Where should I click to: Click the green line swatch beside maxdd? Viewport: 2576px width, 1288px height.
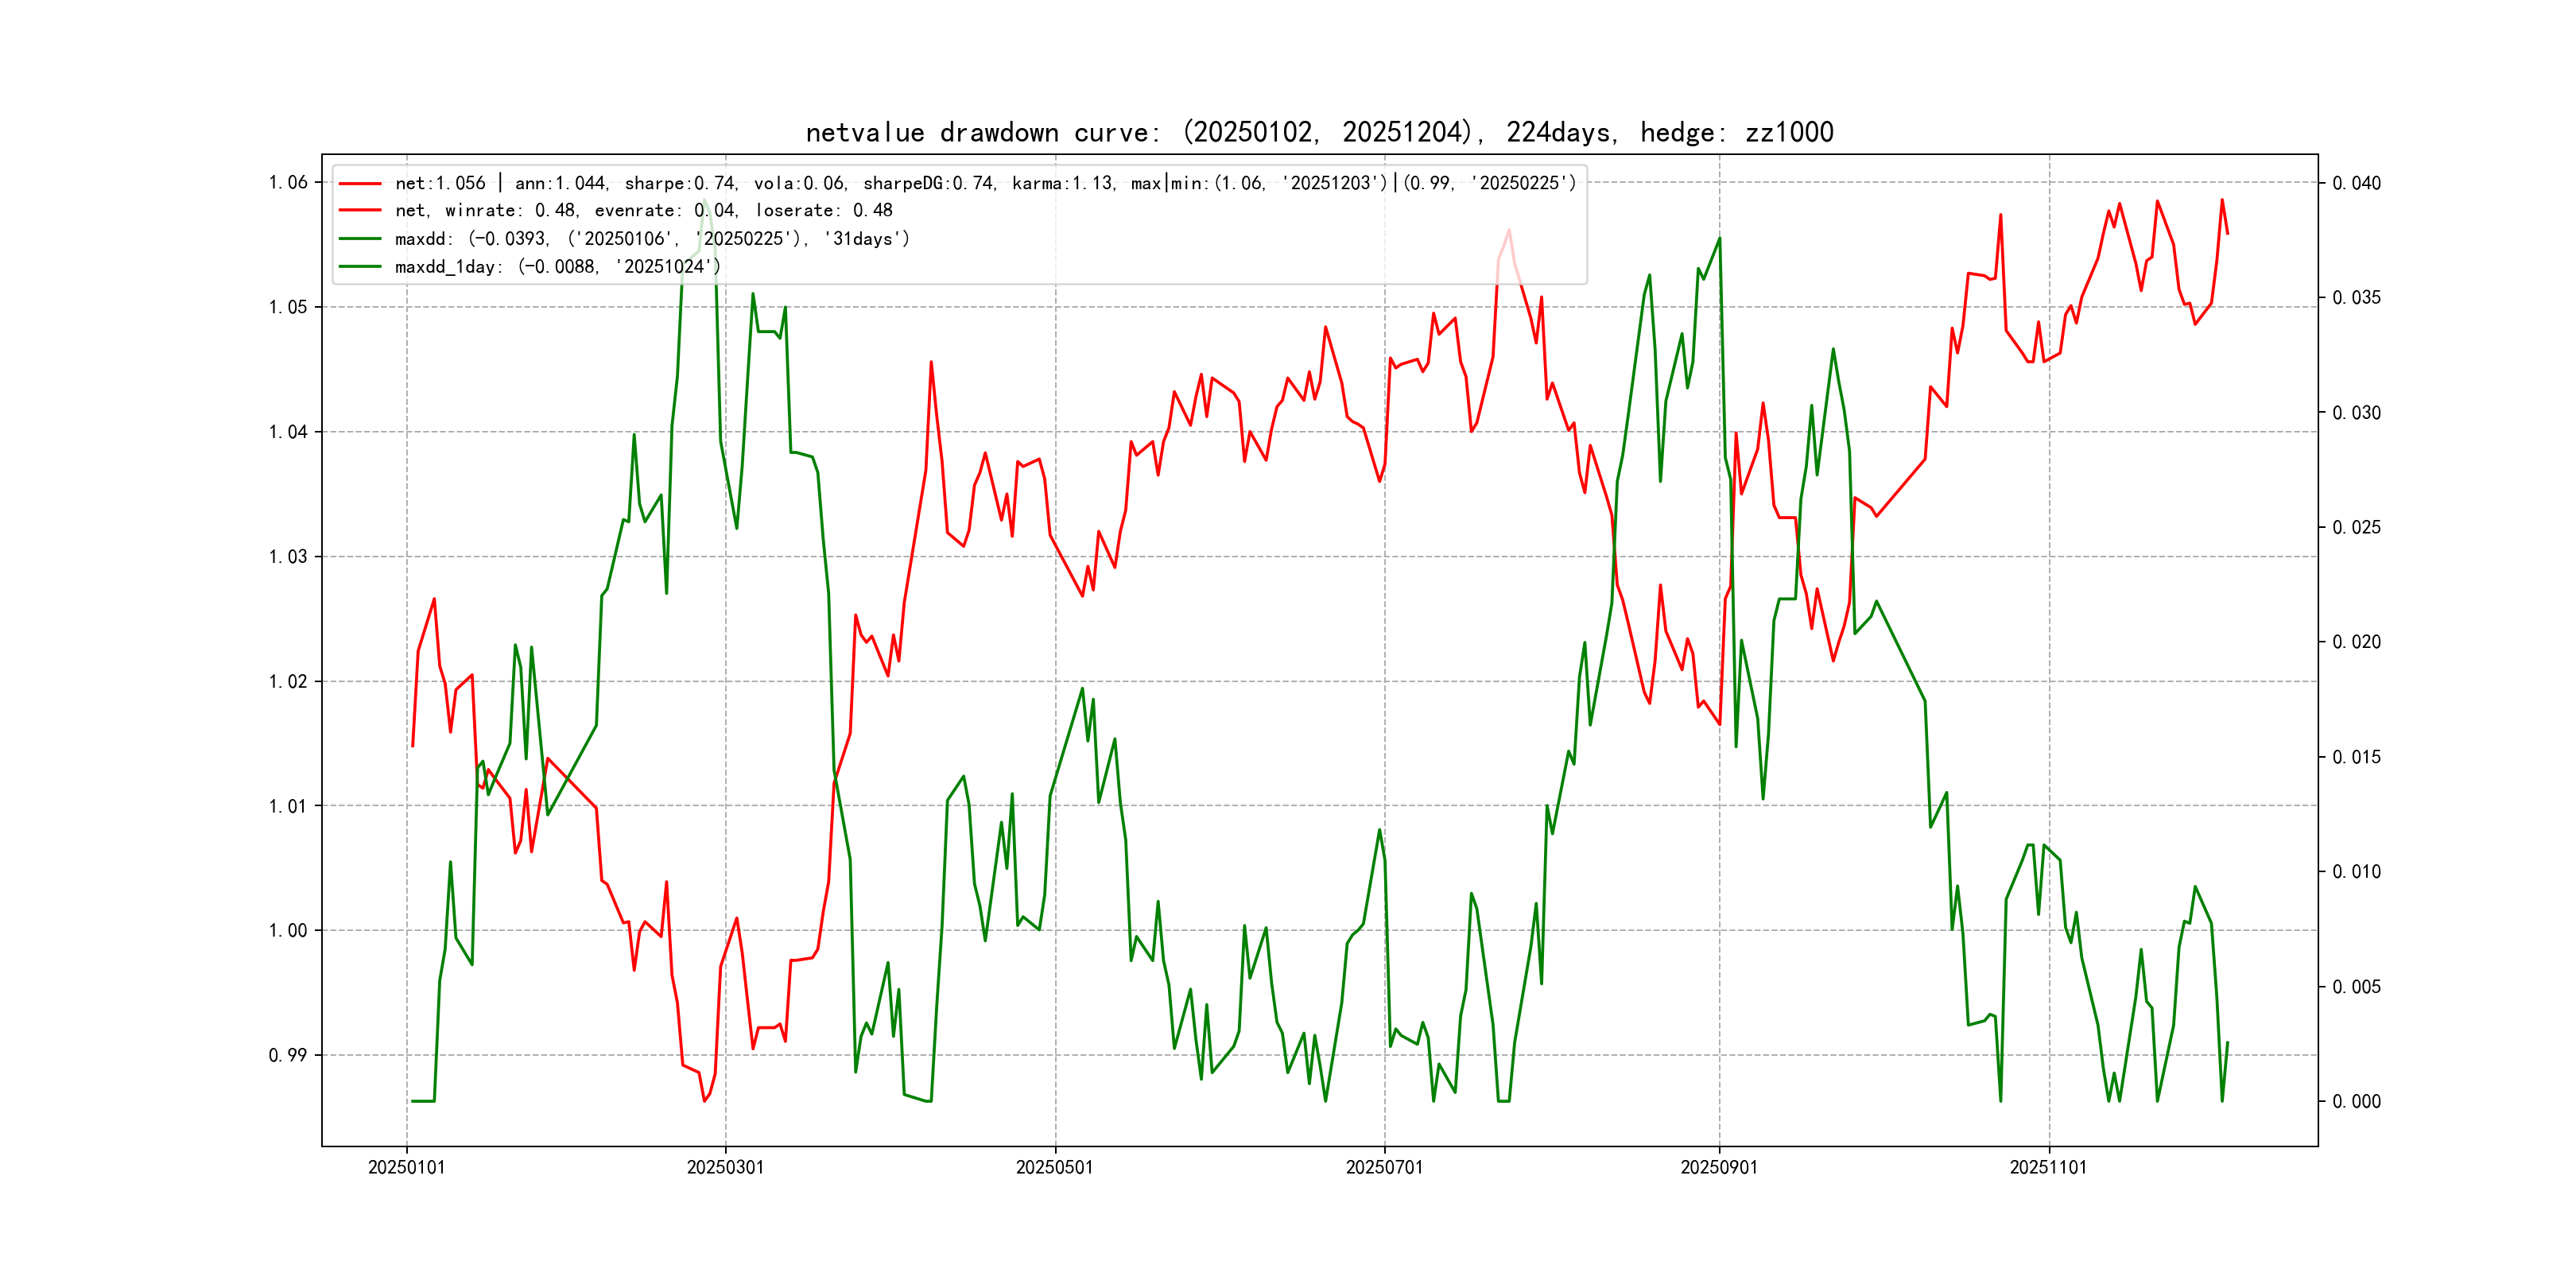(x=360, y=239)
